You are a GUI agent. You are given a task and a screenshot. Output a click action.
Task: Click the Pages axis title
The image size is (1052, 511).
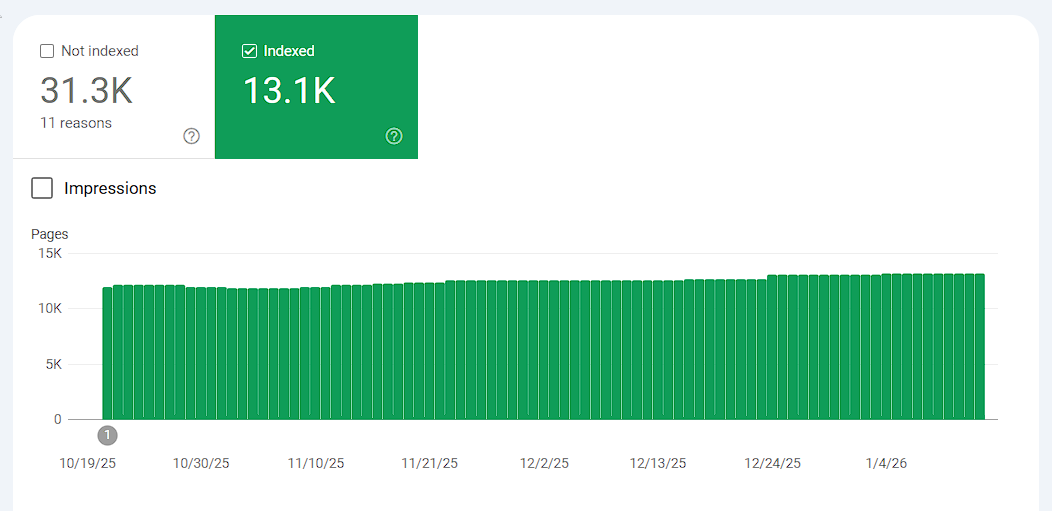(x=50, y=234)
